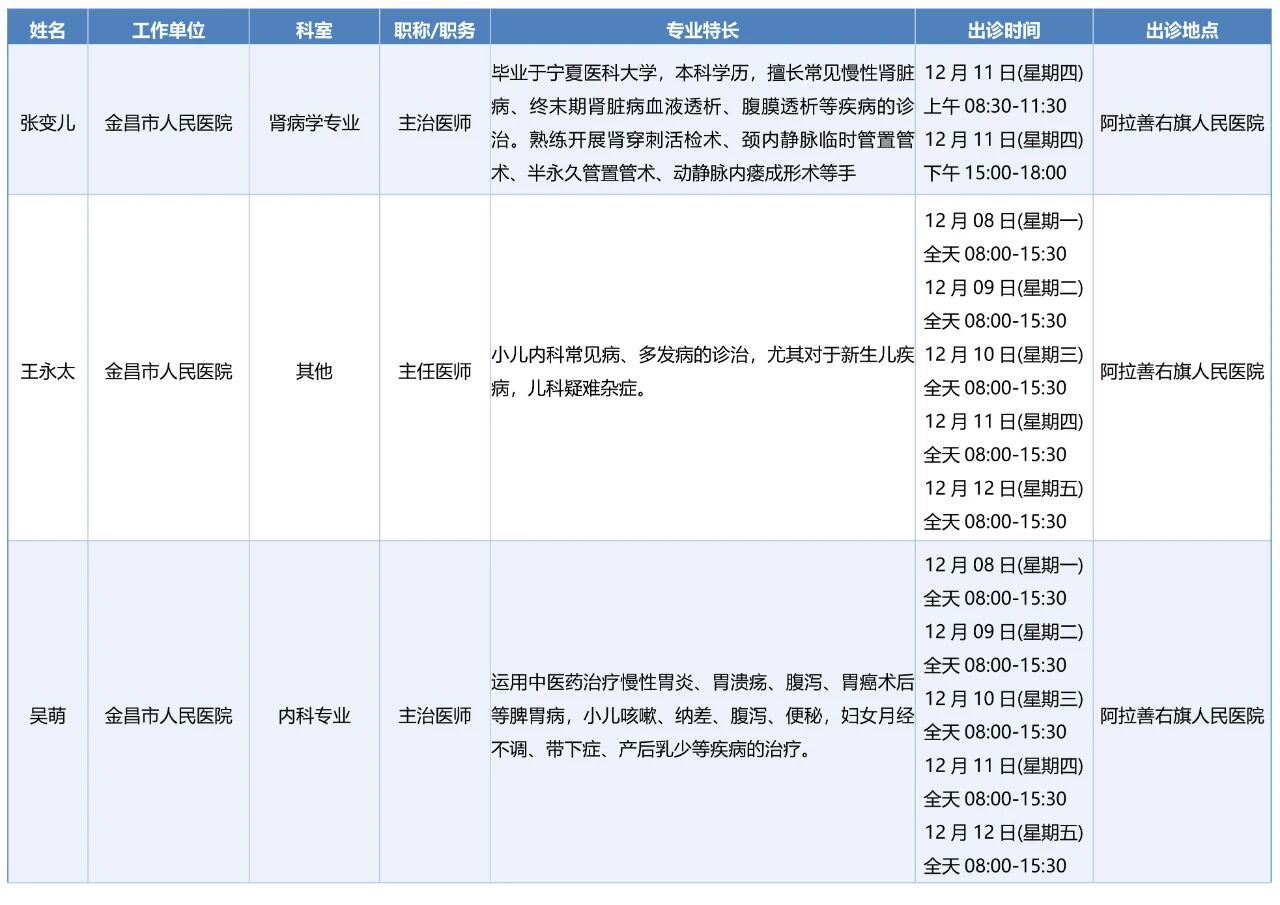
Task: Select 张变儿's specialty text on kidney disease
Action: point(702,123)
